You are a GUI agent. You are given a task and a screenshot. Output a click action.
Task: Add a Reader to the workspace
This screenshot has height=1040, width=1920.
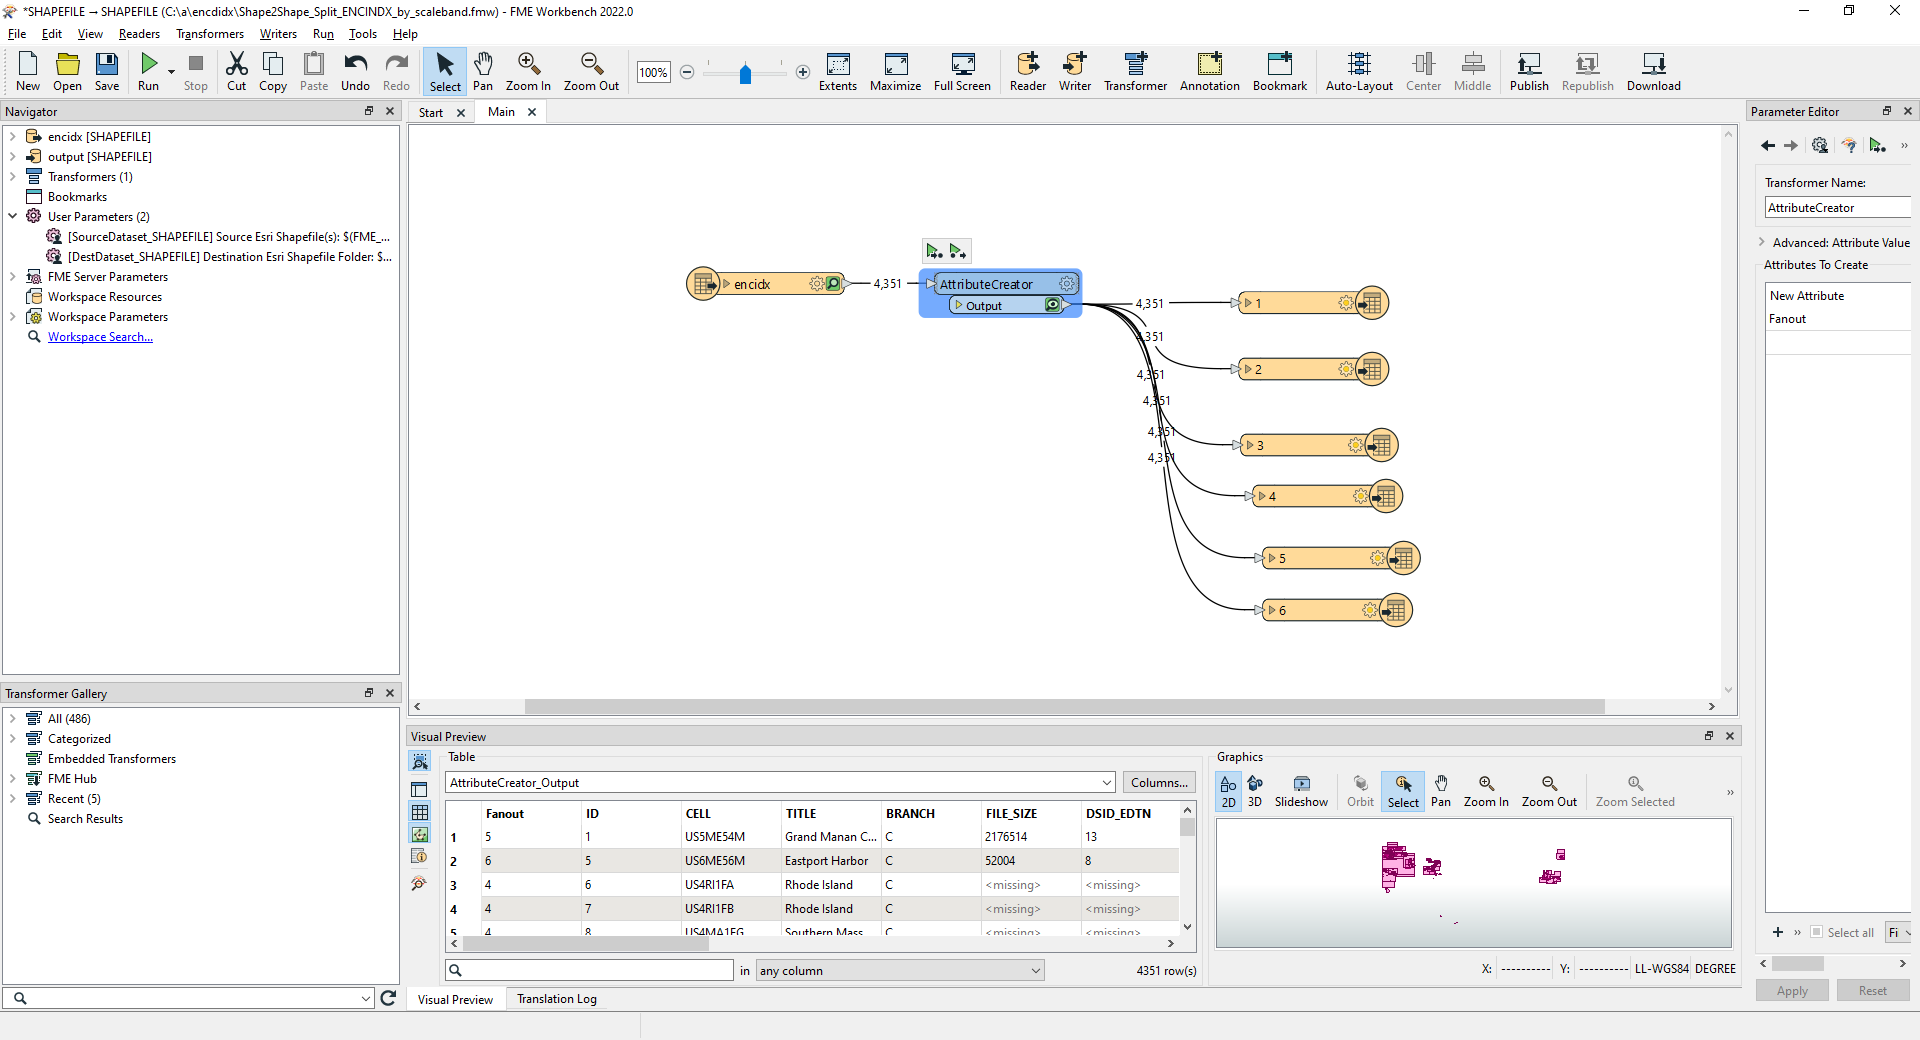[x=1028, y=71]
